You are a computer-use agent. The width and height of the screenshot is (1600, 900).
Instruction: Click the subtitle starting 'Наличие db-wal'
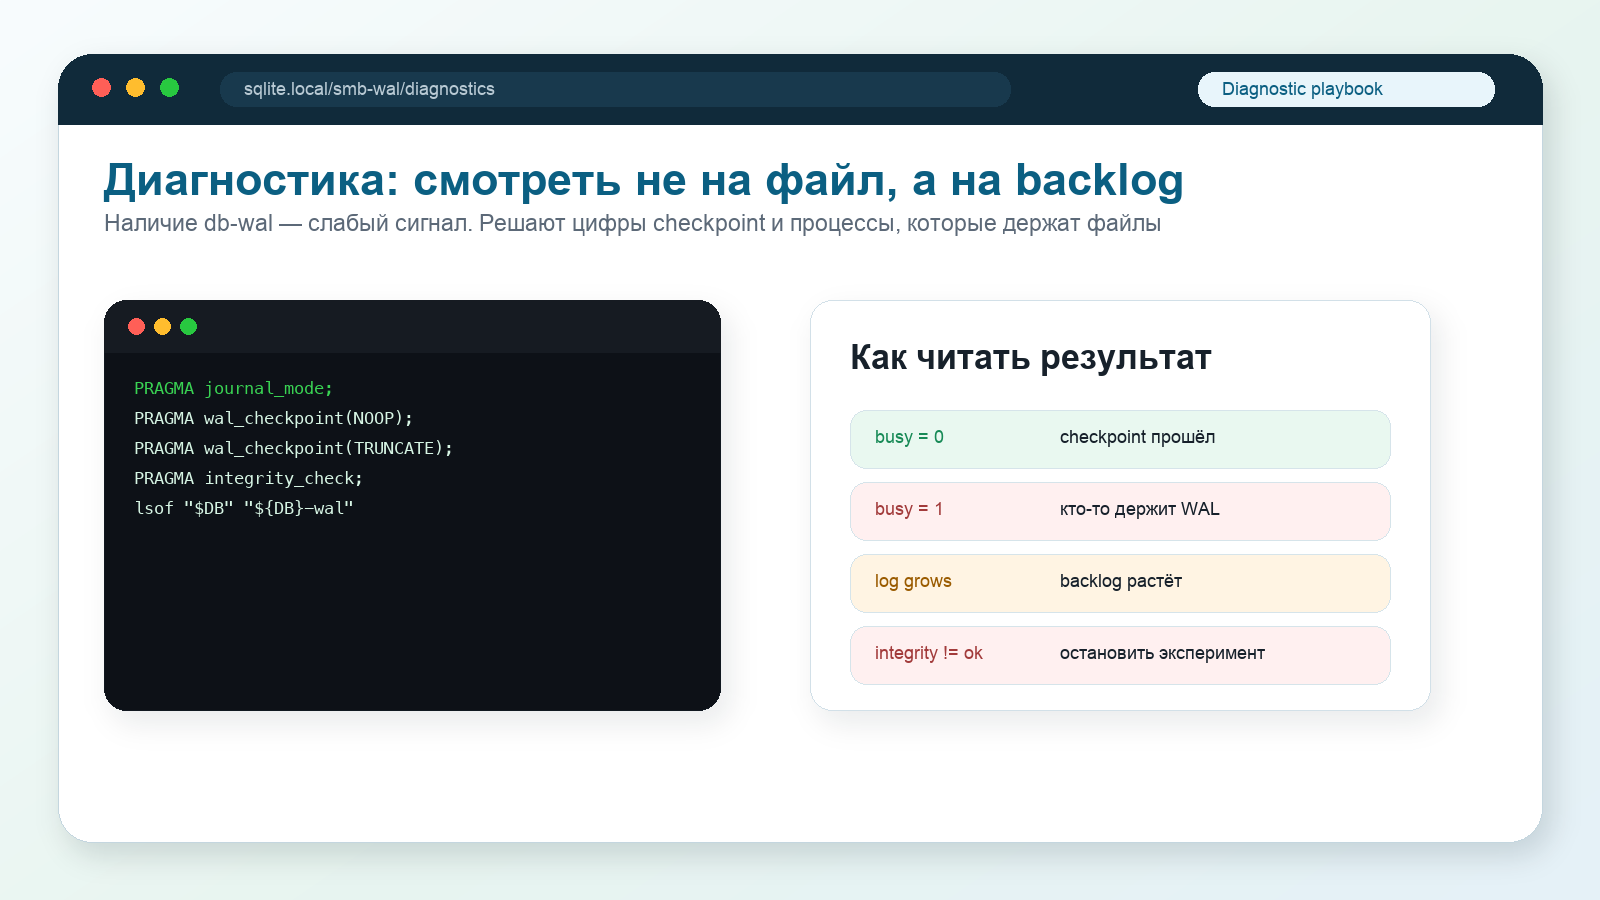pyautogui.click(x=632, y=223)
